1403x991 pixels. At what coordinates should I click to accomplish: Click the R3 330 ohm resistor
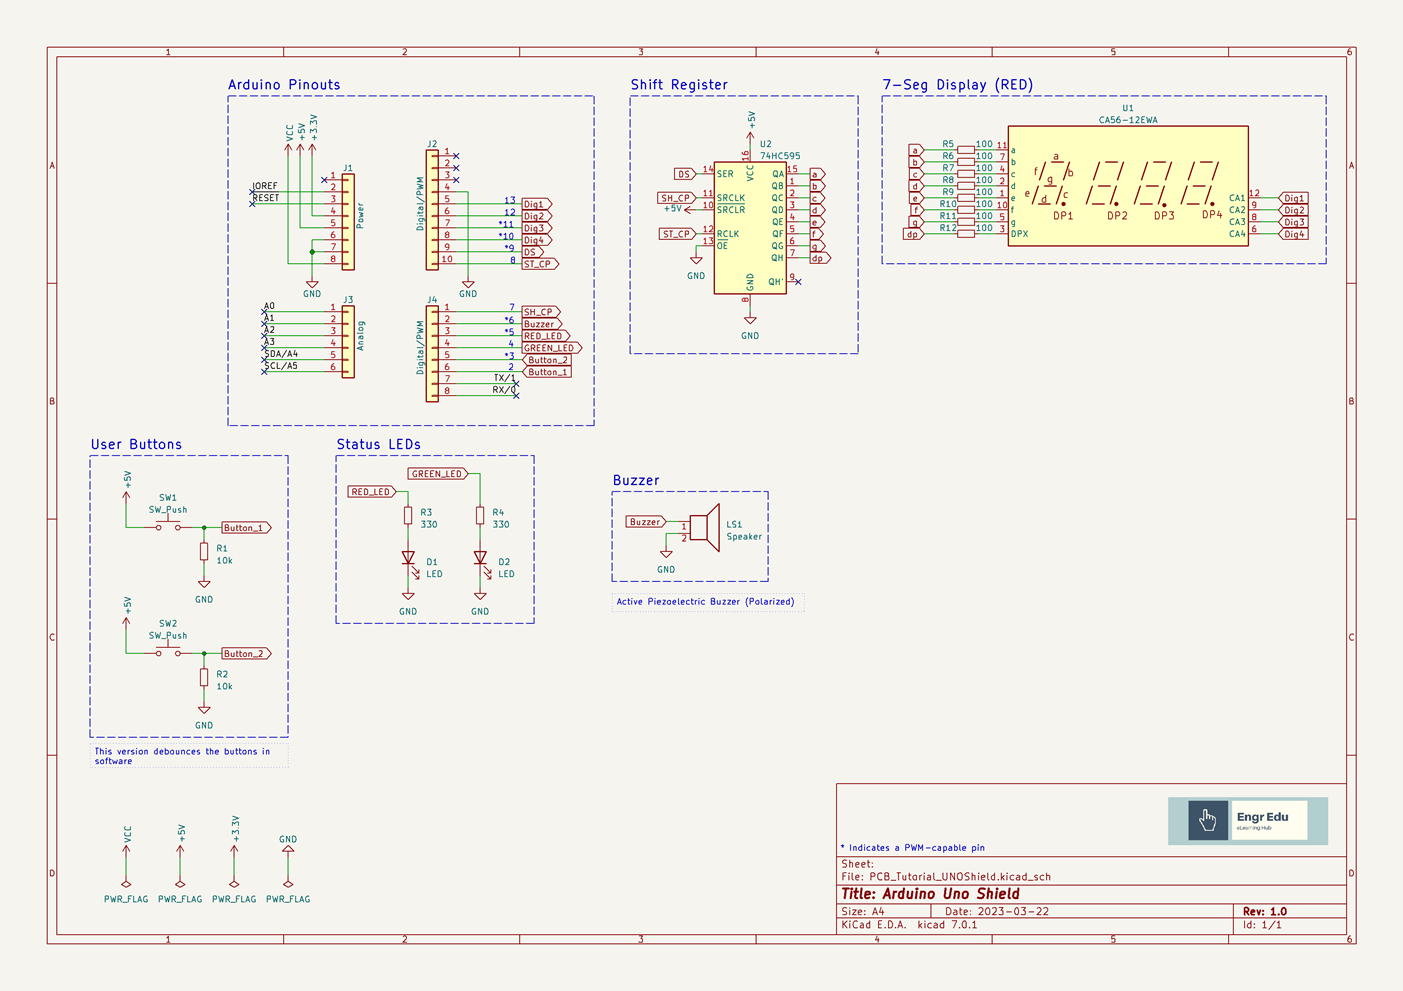[x=408, y=515]
